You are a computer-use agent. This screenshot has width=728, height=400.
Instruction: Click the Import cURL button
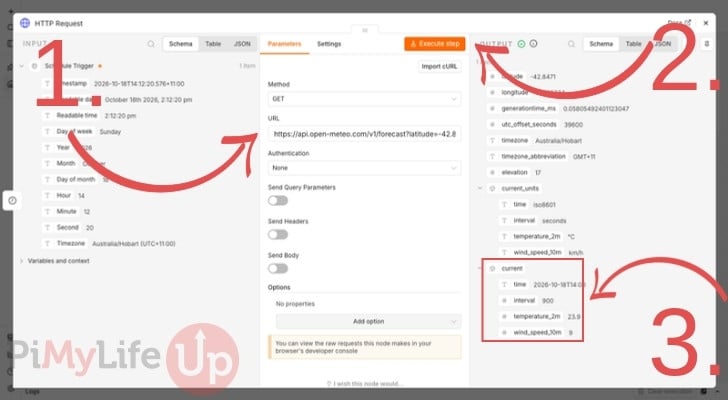439,66
